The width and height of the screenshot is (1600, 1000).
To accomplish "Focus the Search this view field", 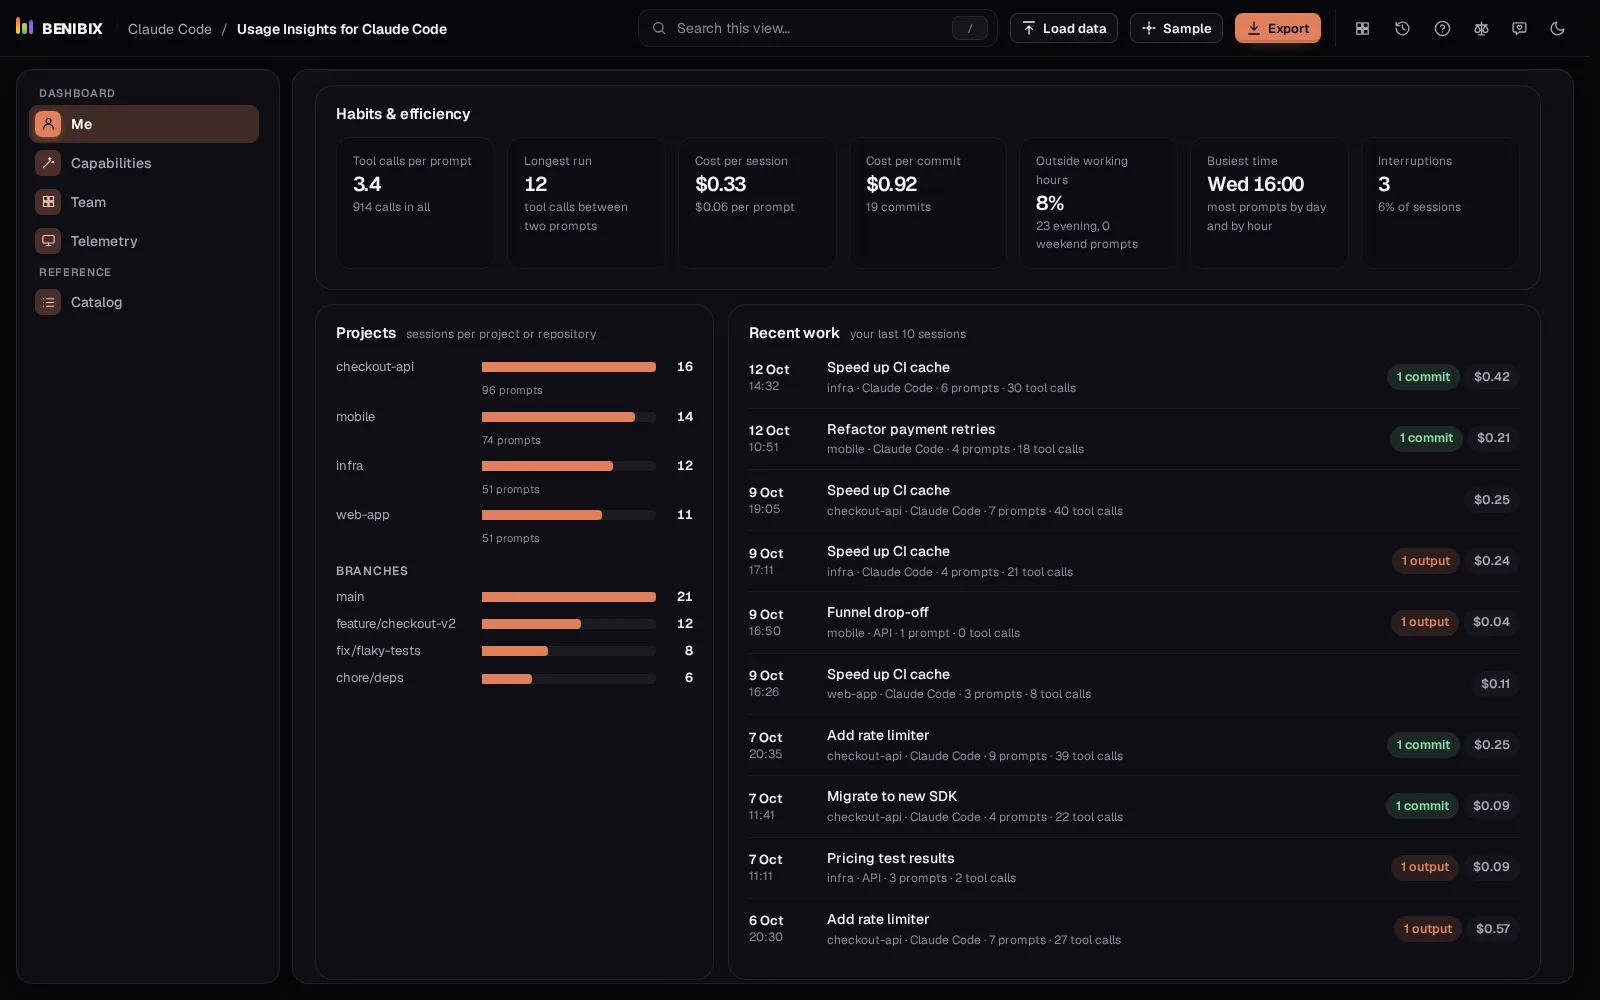I will coord(818,28).
